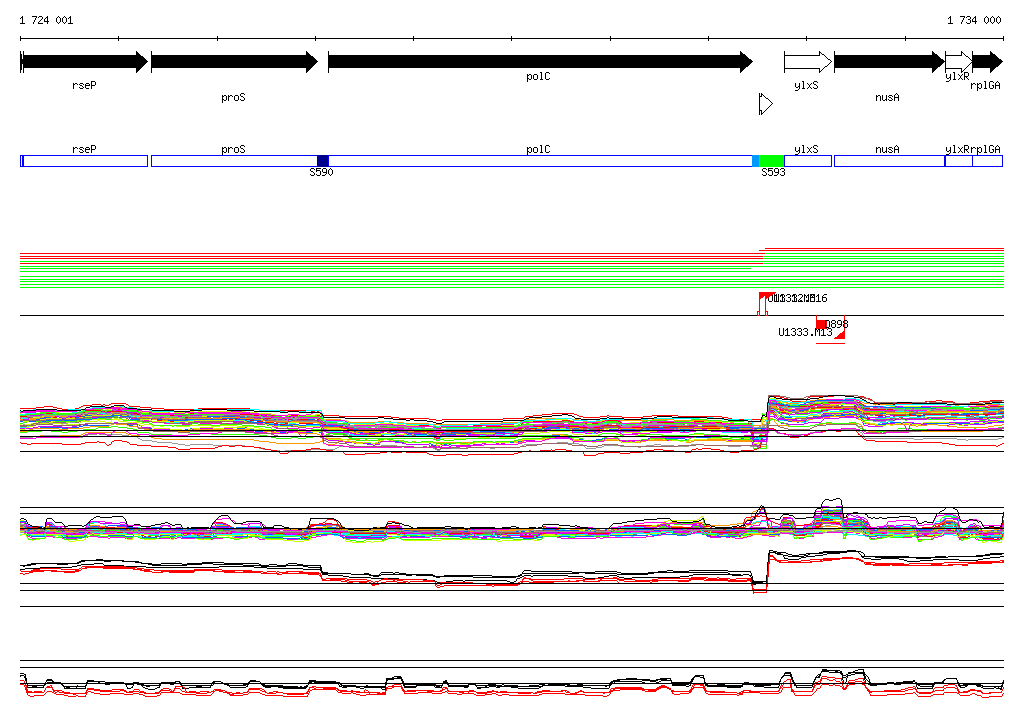Click the black nusA gene arrow
The height and width of the screenshot is (714, 1024).
click(x=887, y=62)
